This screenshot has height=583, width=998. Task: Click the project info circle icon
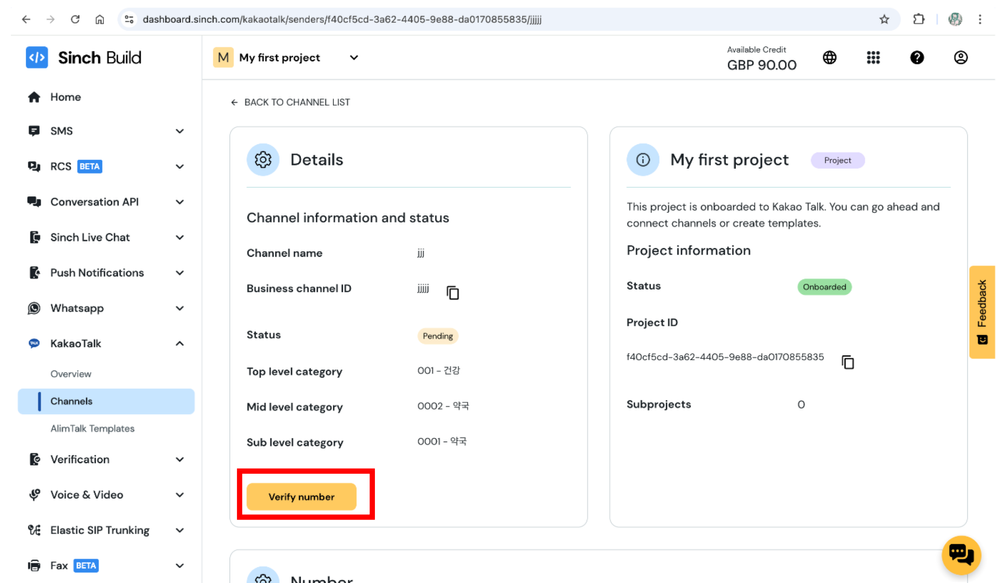(x=643, y=160)
